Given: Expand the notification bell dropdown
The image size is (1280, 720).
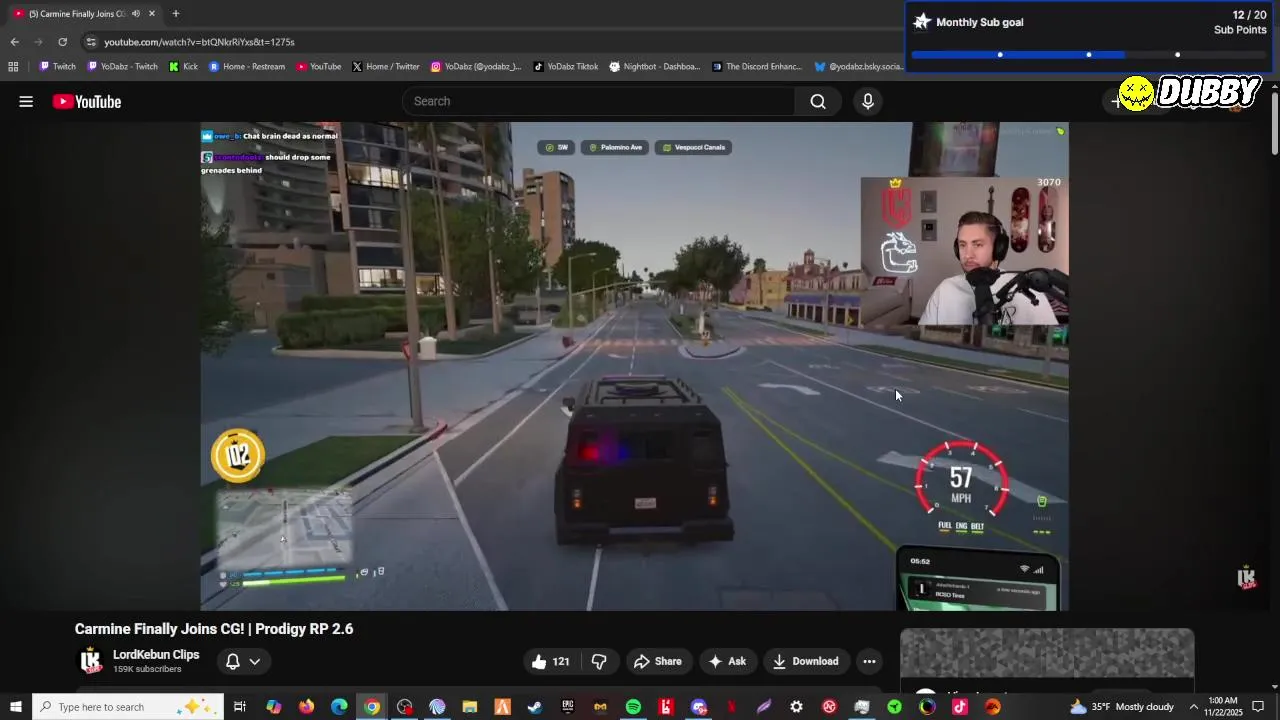Looking at the screenshot, I should (243, 661).
